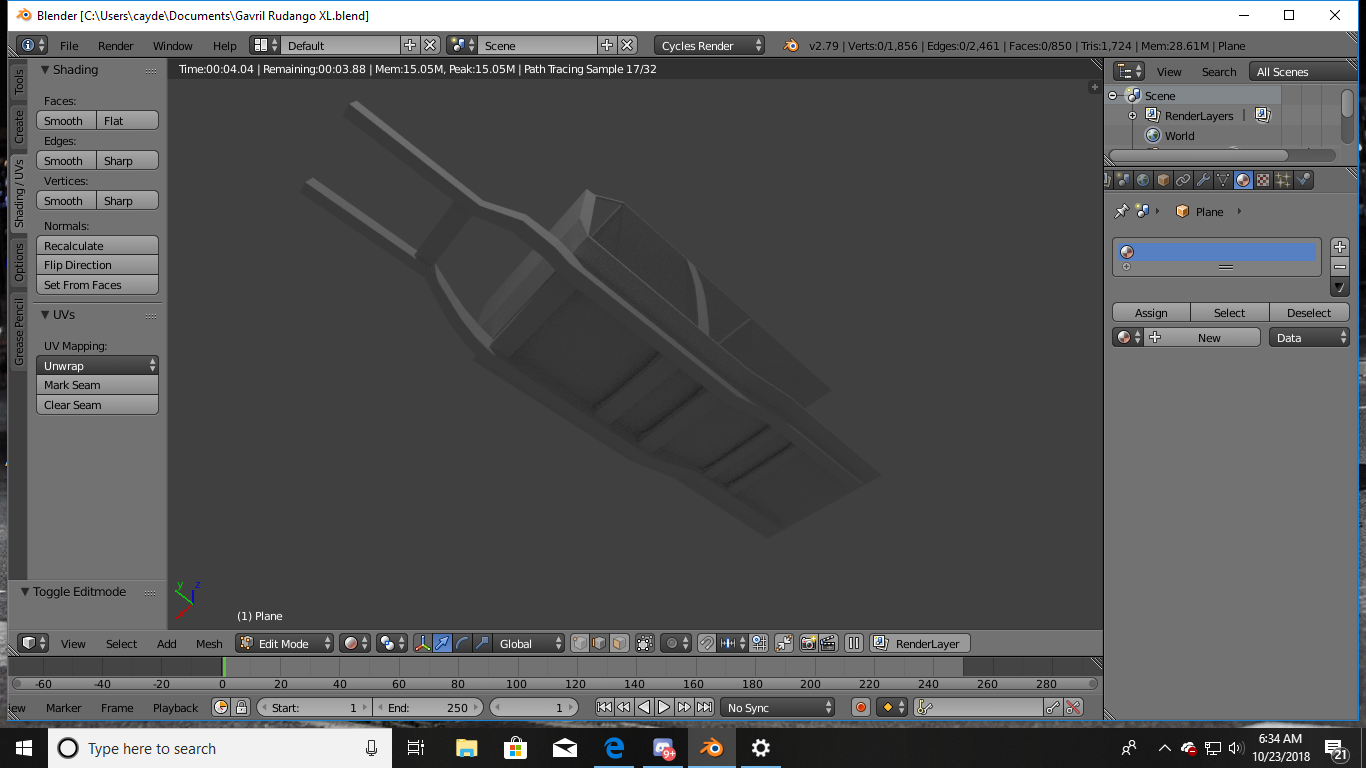Open the Physics properties tab
1366x768 pixels.
pos(1303,180)
